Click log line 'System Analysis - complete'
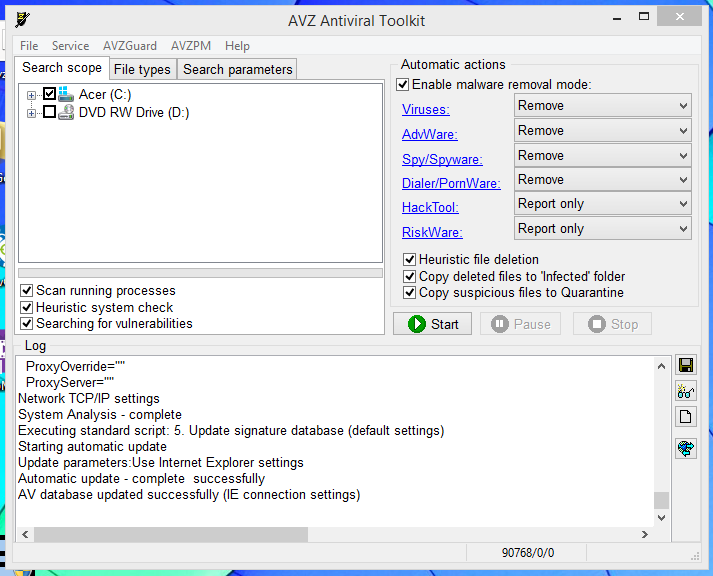Screen dimensions: 713x576 pos(100,415)
